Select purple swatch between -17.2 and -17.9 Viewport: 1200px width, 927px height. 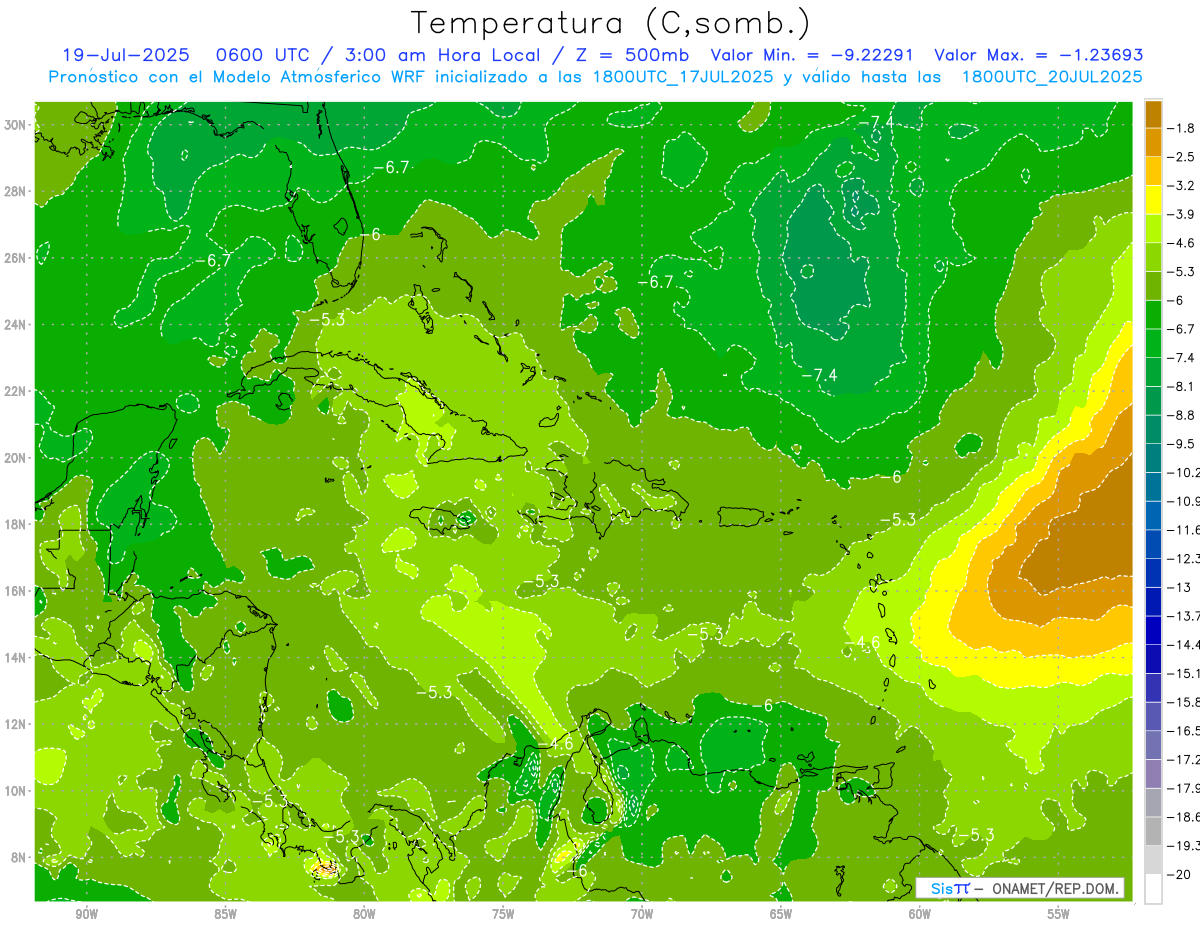tap(1153, 773)
